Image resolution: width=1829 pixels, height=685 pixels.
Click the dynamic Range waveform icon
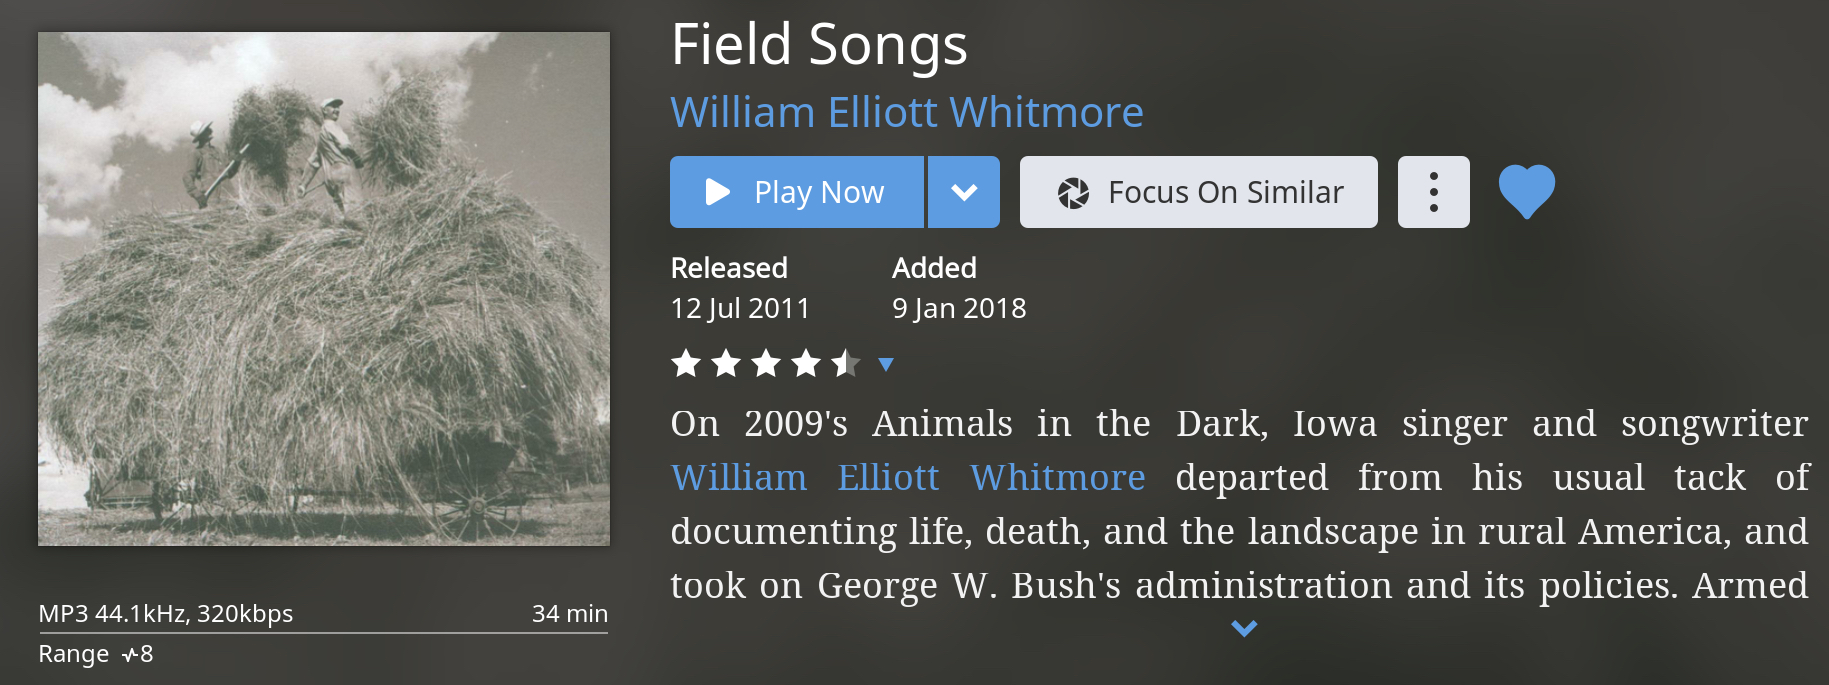click(130, 656)
